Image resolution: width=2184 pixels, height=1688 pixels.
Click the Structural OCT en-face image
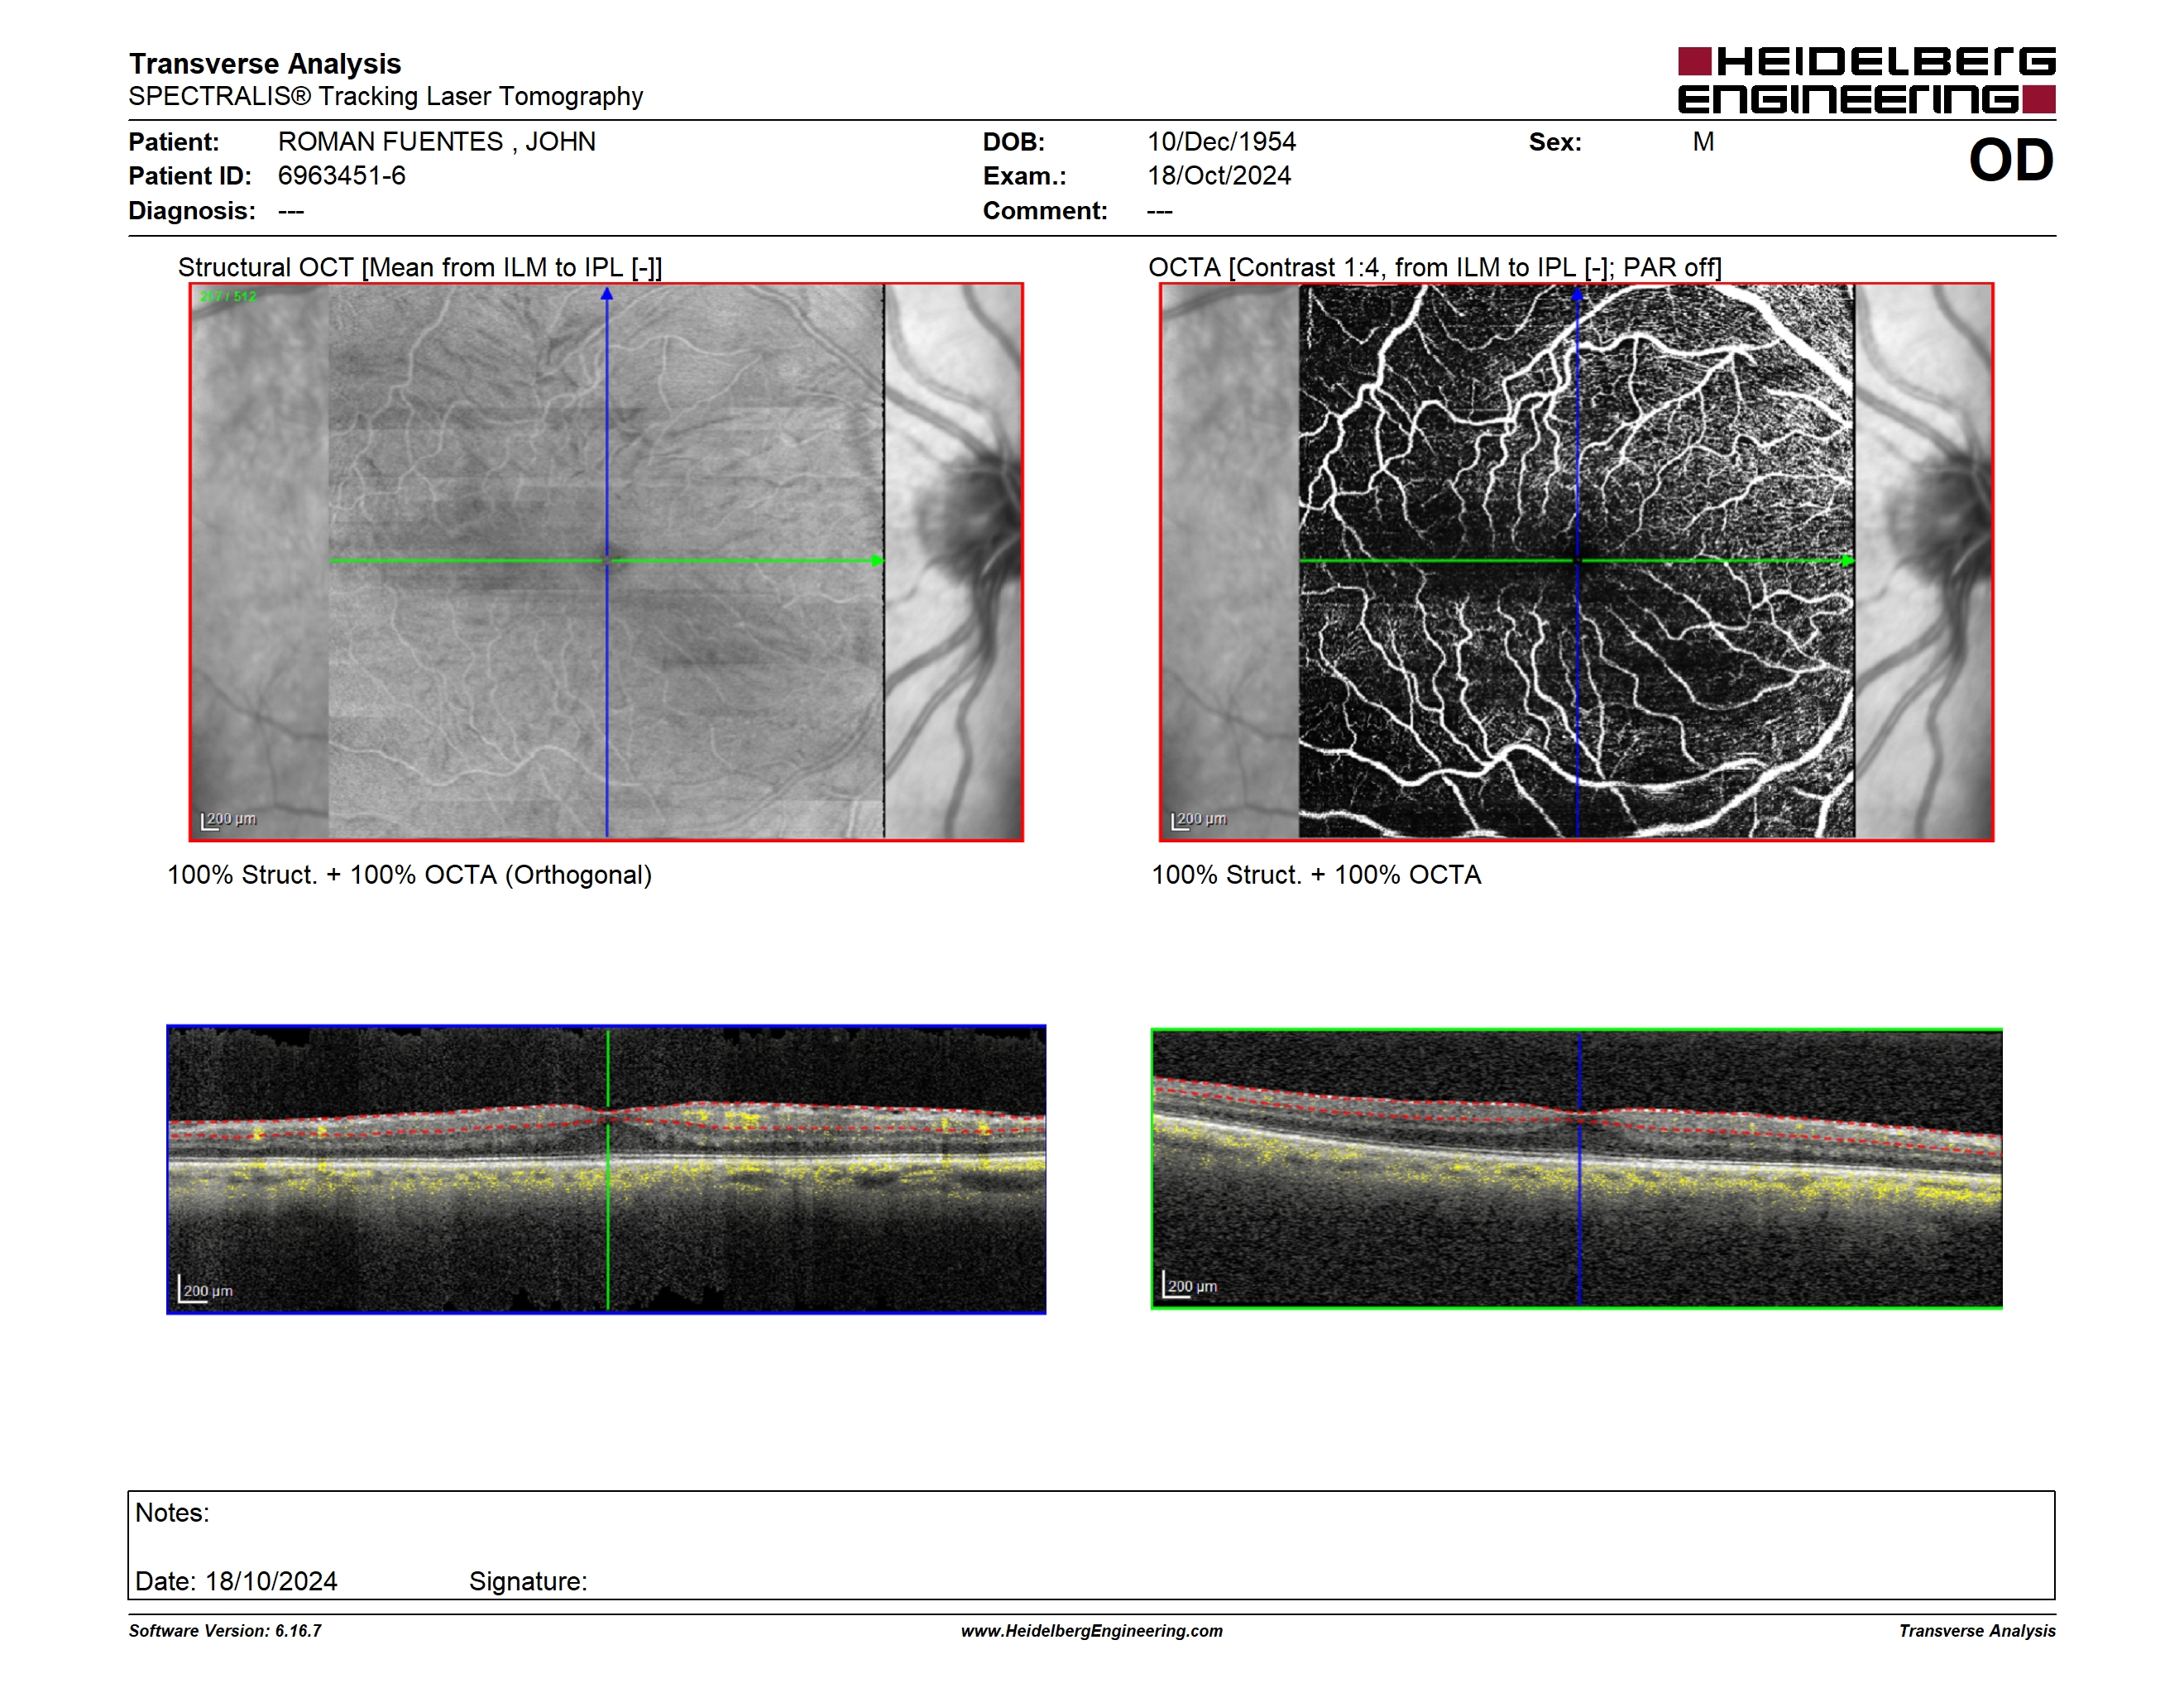[x=606, y=562]
